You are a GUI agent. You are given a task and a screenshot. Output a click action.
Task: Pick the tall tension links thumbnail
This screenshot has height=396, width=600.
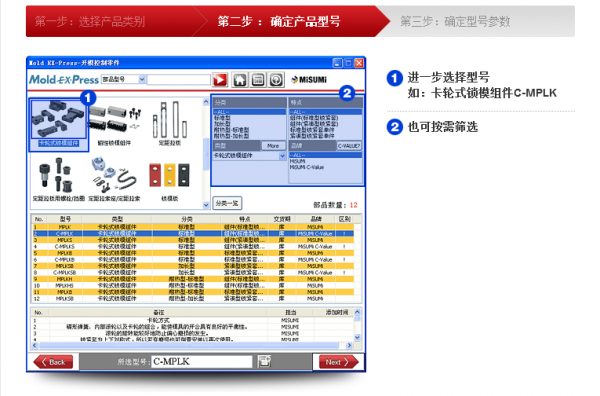coord(170,123)
